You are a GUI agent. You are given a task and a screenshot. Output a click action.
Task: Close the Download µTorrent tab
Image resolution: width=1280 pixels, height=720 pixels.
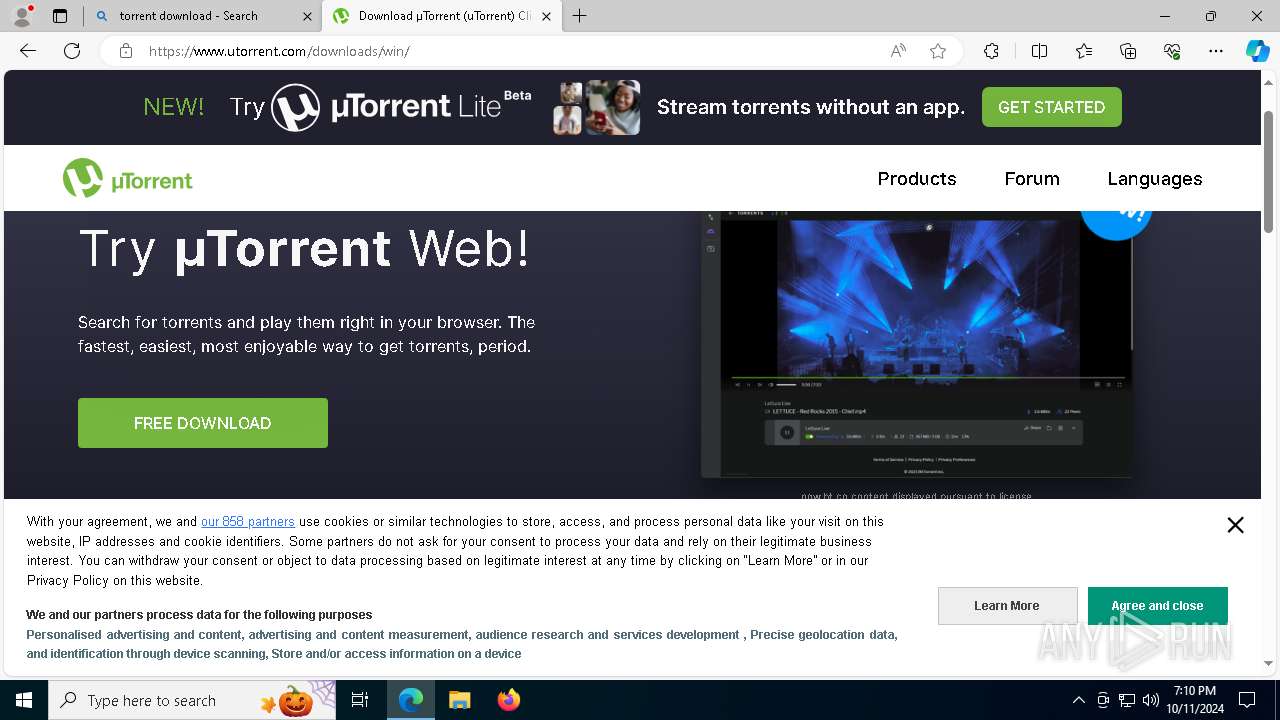[546, 16]
